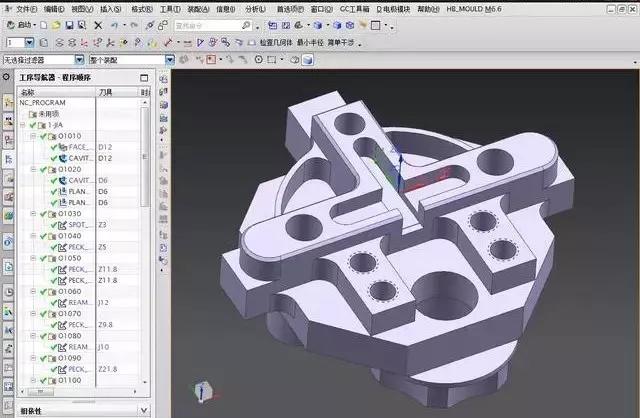Select the SPOT operation with Z3 tool
This screenshot has width=640, height=418.
coord(77,225)
